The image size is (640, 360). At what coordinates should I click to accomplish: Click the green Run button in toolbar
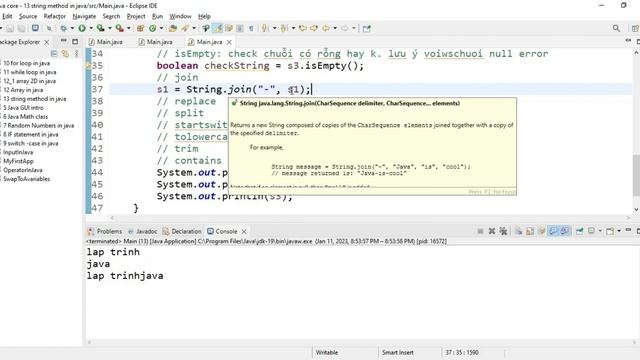[x=82, y=28]
